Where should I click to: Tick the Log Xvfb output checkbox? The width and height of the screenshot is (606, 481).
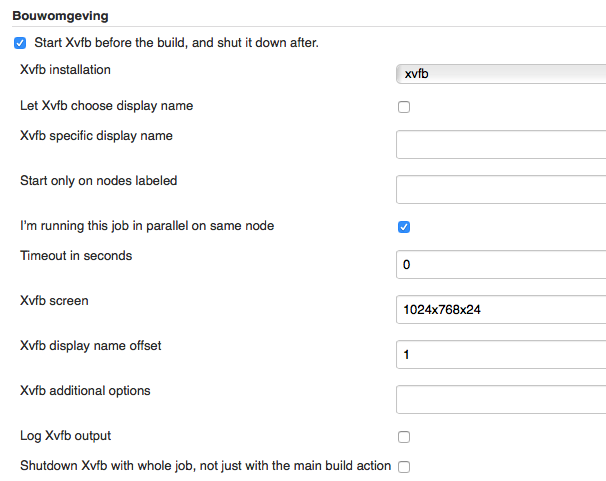pos(404,437)
